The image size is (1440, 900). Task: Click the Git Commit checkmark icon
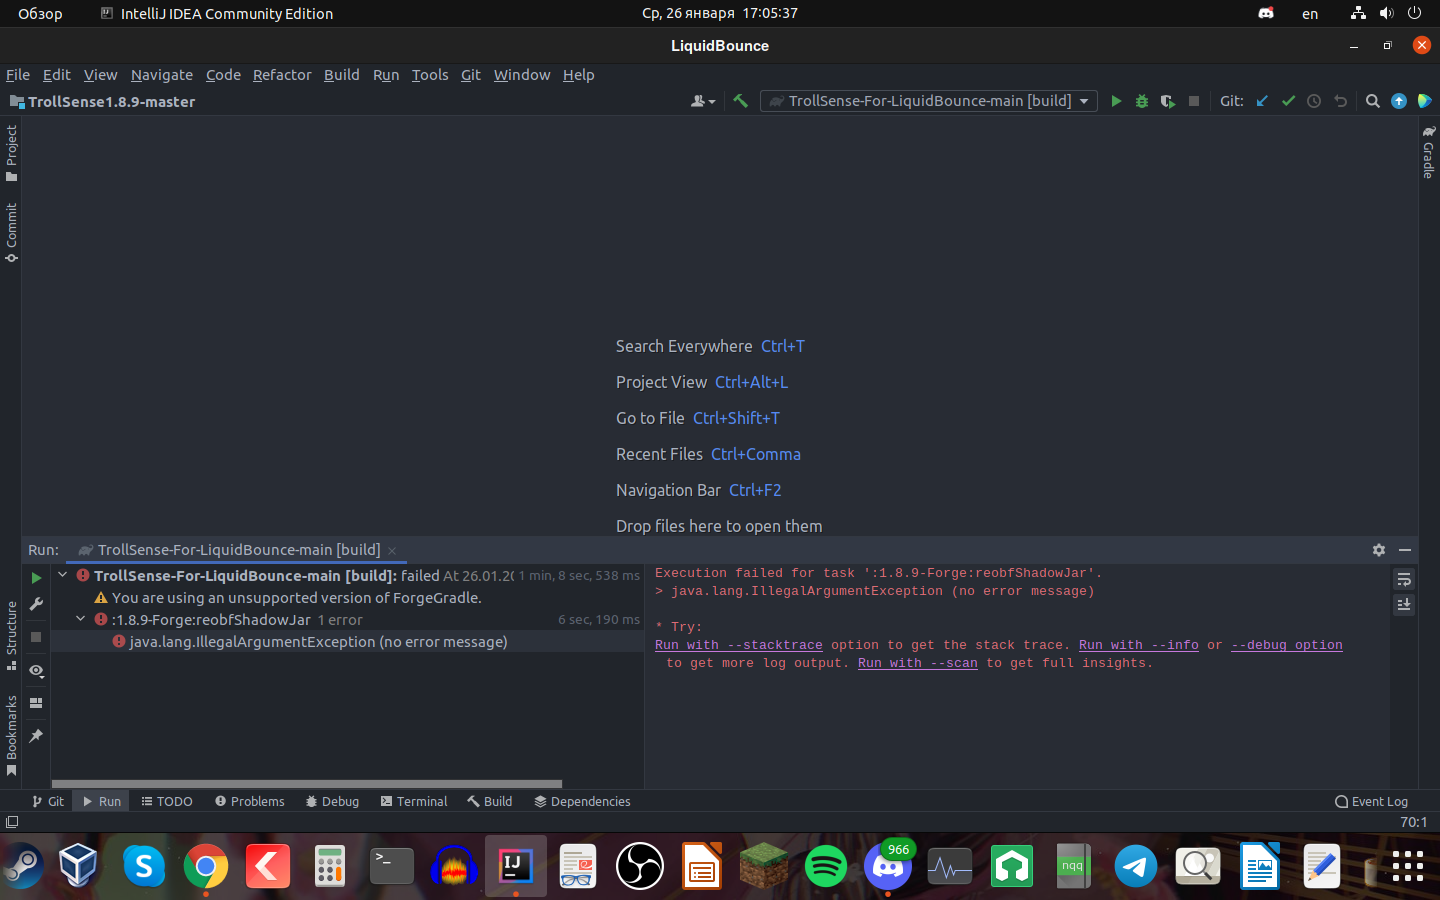tap(1288, 101)
